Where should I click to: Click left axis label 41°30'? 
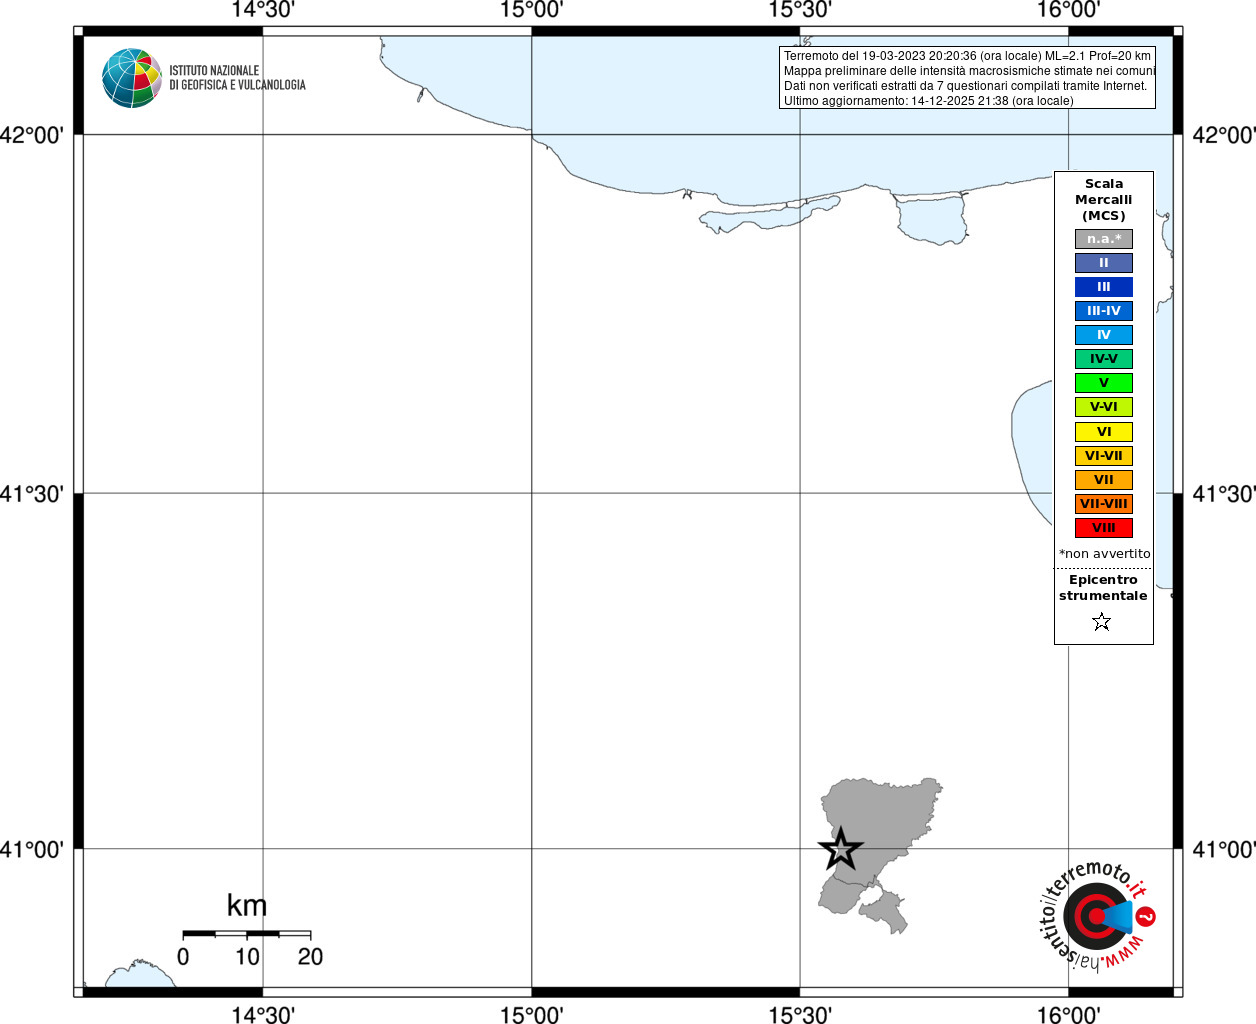(32, 494)
